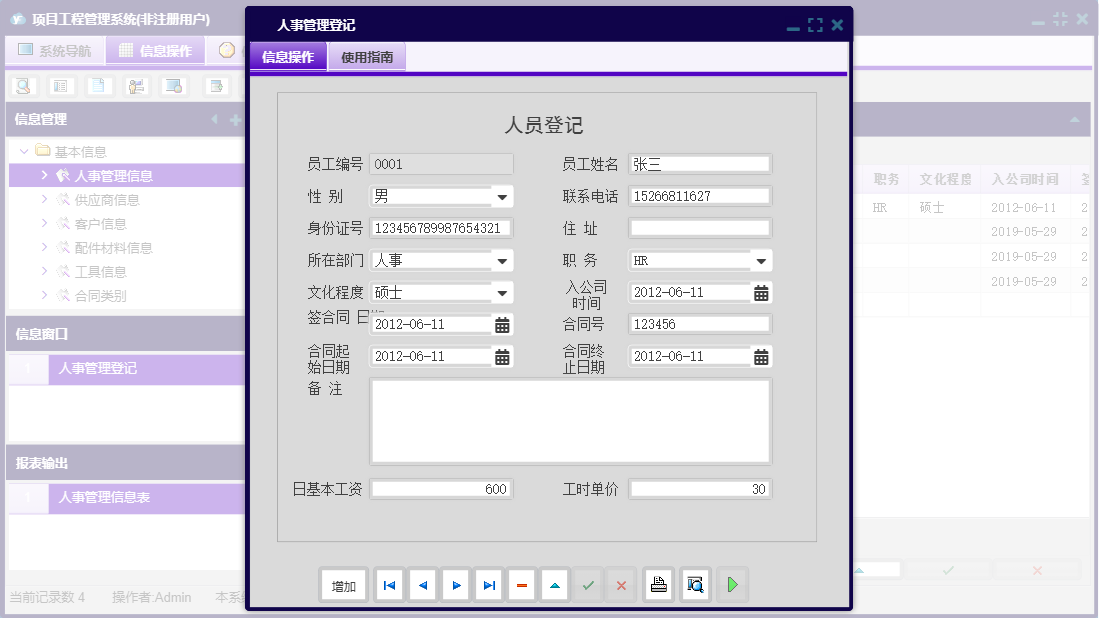Open the print preview
The width and height of the screenshot is (1099, 618).
coord(695,585)
